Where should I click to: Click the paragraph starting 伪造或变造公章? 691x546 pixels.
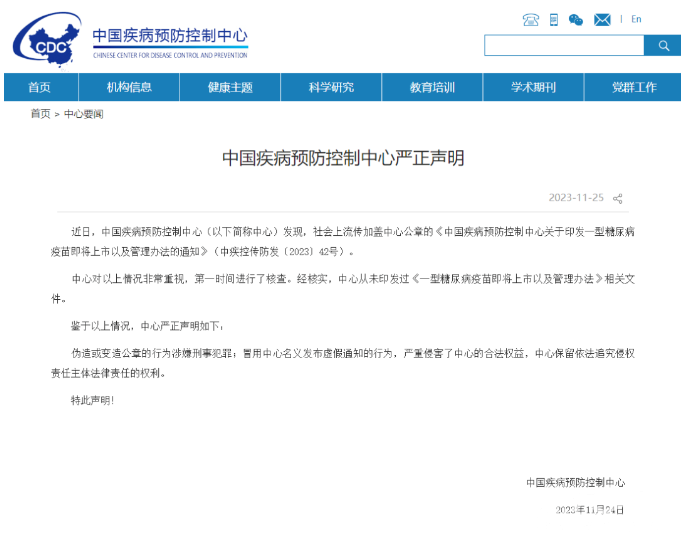[x=343, y=363]
